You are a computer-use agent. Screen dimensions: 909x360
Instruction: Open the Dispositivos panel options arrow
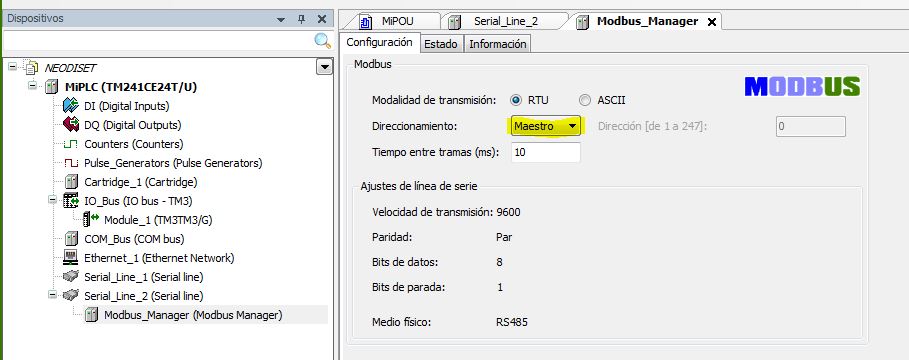click(x=281, y=20)
